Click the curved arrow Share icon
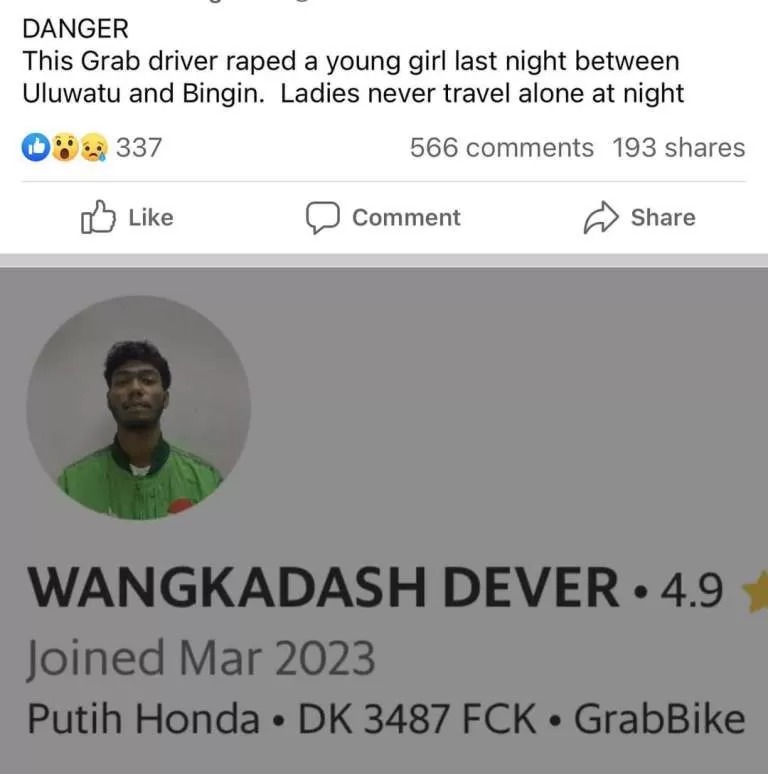768x774 pixels. [x=601, y=217]
